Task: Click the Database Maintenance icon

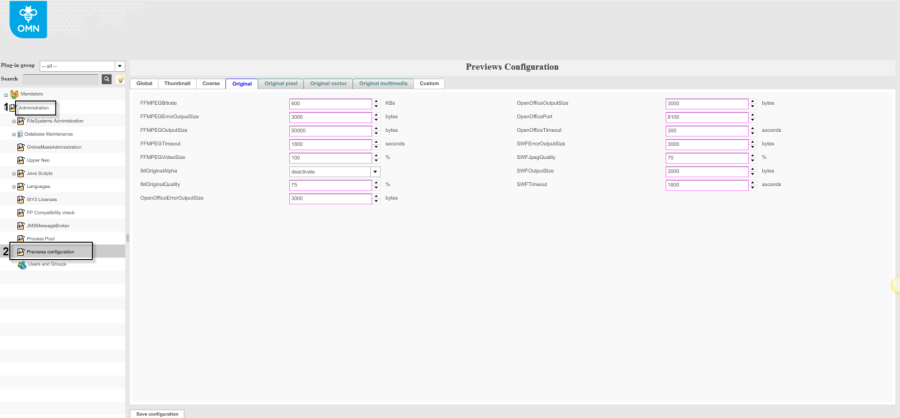Action: tap(20, 134)
